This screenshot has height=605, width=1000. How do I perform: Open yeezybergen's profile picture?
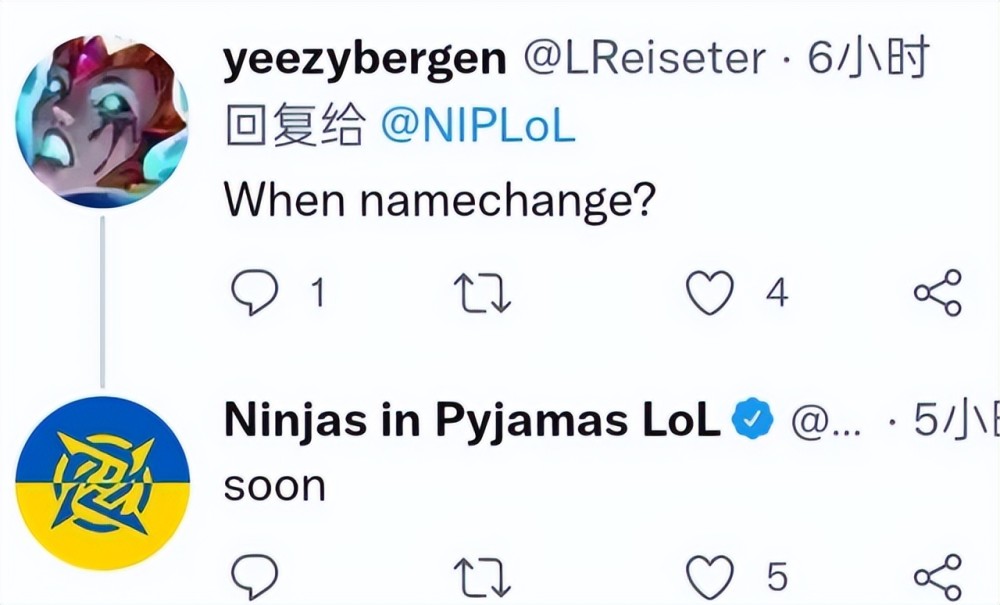103,120
